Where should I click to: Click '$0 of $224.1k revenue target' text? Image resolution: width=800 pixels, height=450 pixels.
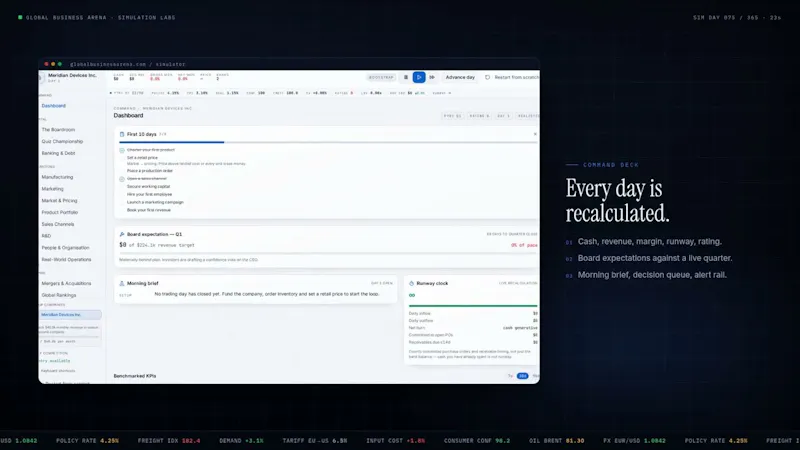[157, 245]
